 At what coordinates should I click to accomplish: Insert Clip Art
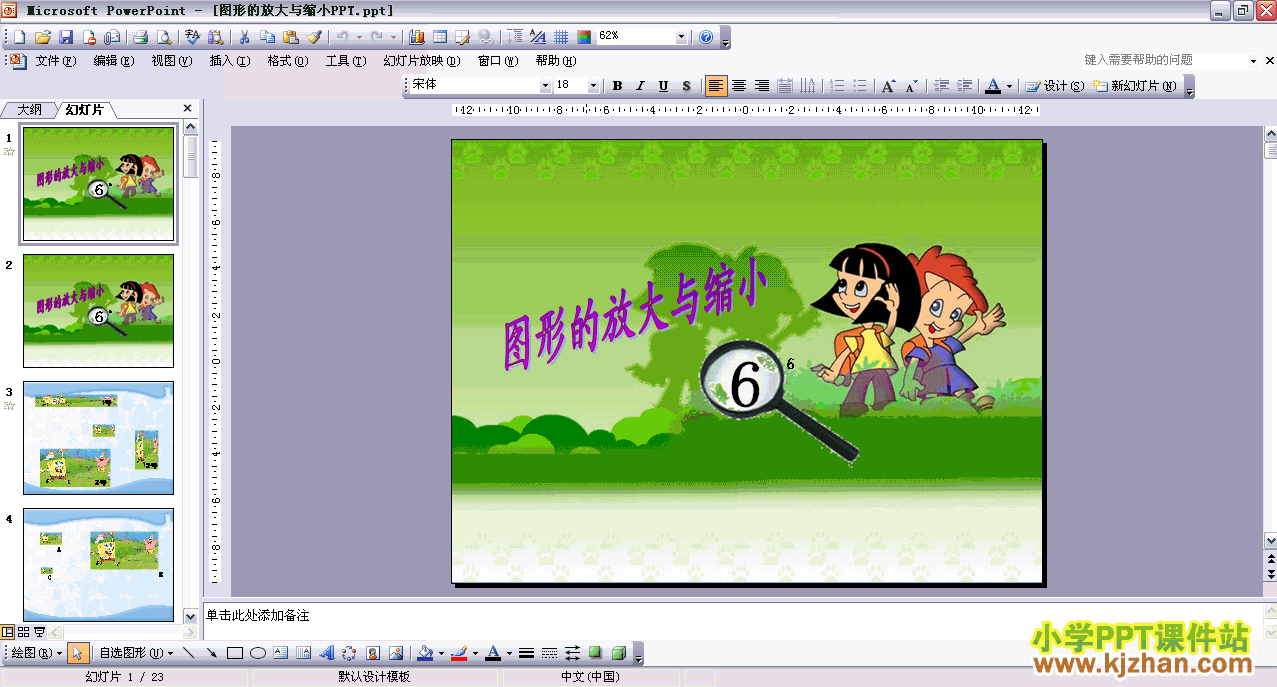[x=372, y=653]
